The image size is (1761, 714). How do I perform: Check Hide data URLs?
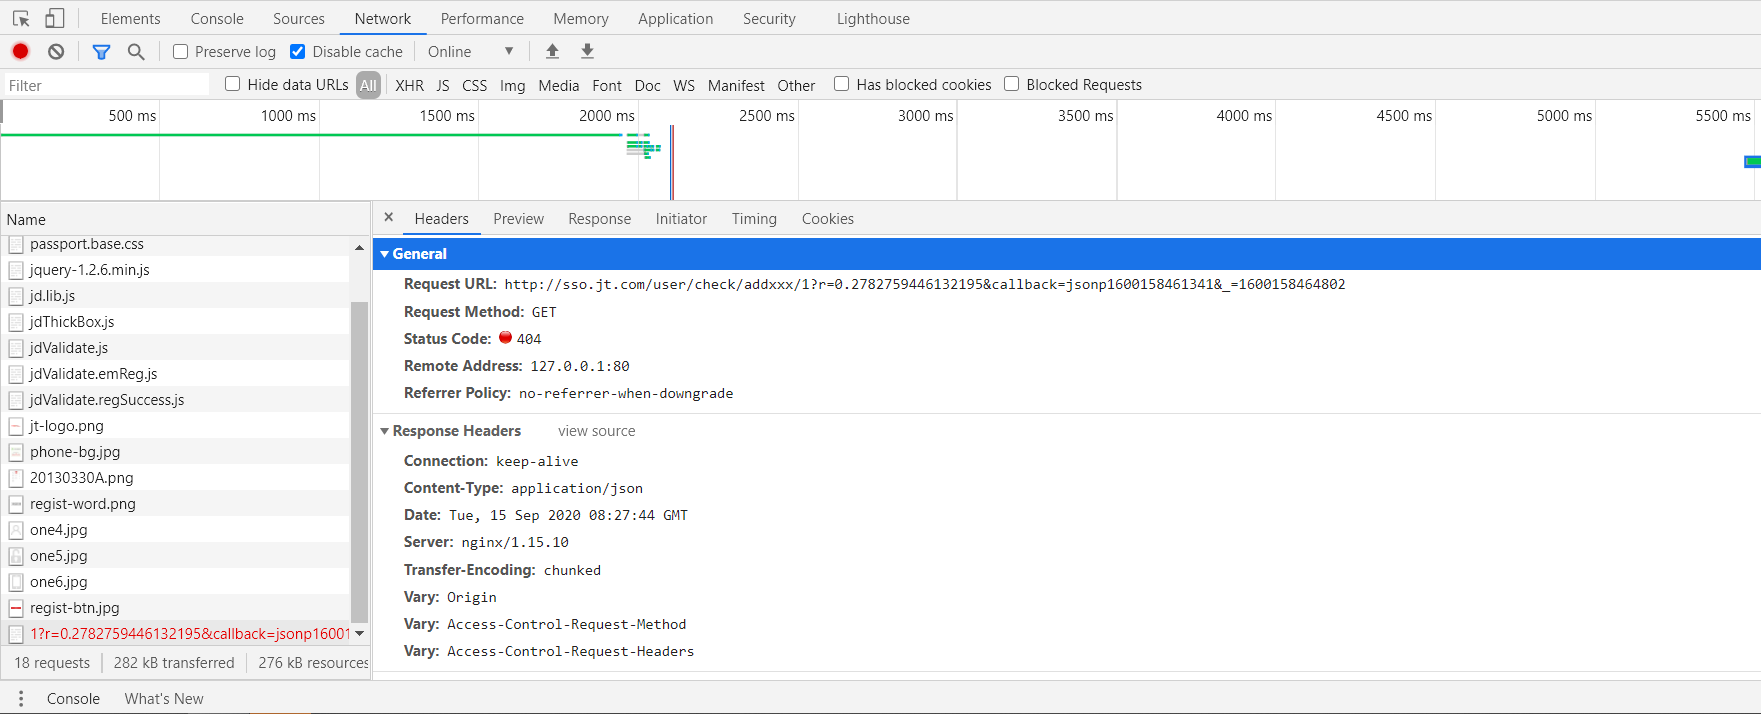tap(232, 84)
